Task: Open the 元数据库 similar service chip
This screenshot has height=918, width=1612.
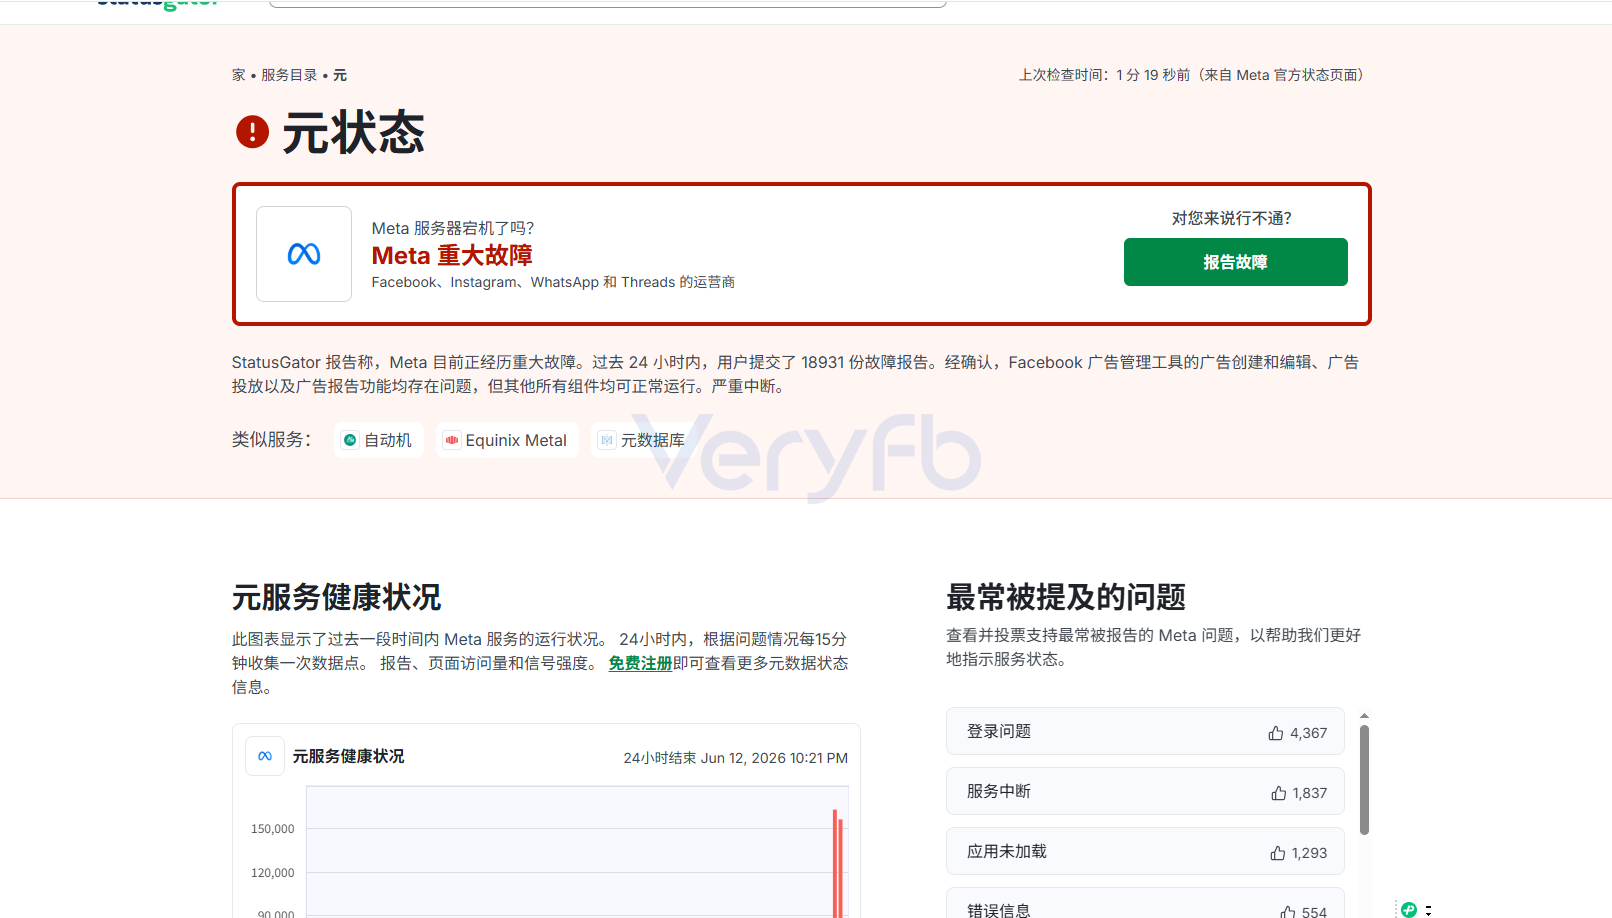Action: point(643,440)
